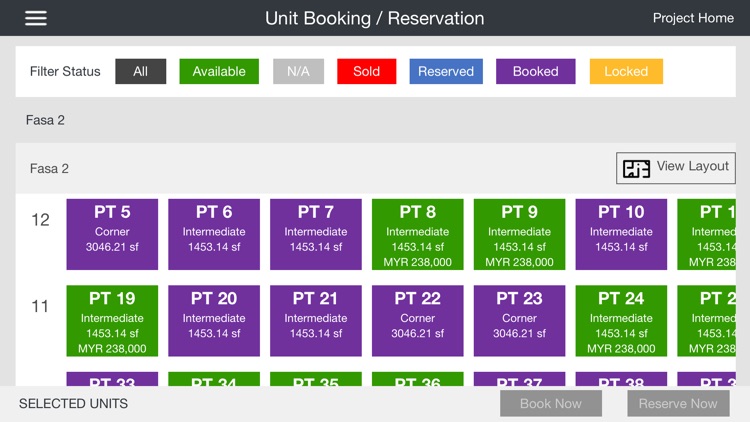This screenshot has height=422, width=750.
Task: Click the floor plan icon in View Layout
Action: (x=636, y=168)
